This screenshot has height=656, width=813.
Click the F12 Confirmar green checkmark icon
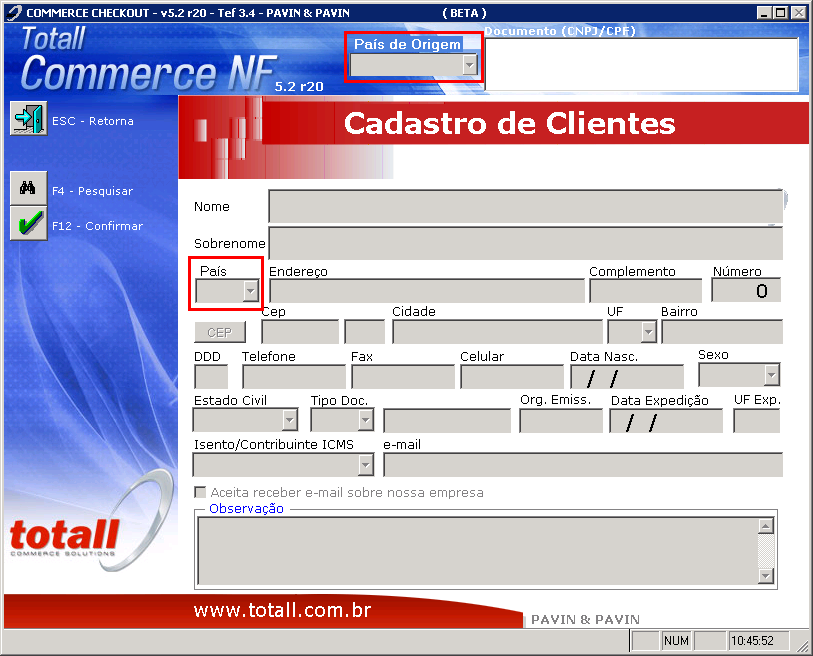[x=29, y=224]
